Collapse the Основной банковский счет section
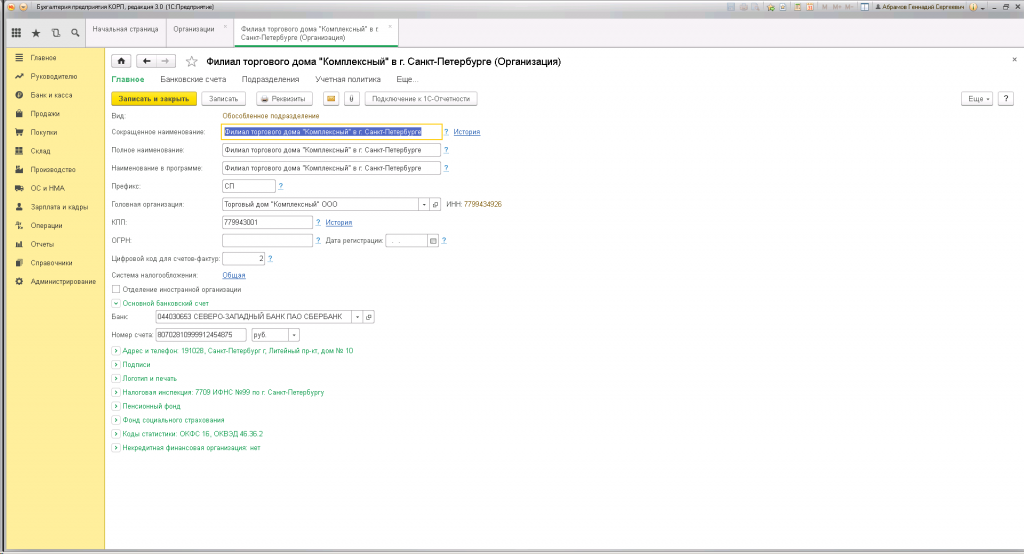 tap(117, 302)
